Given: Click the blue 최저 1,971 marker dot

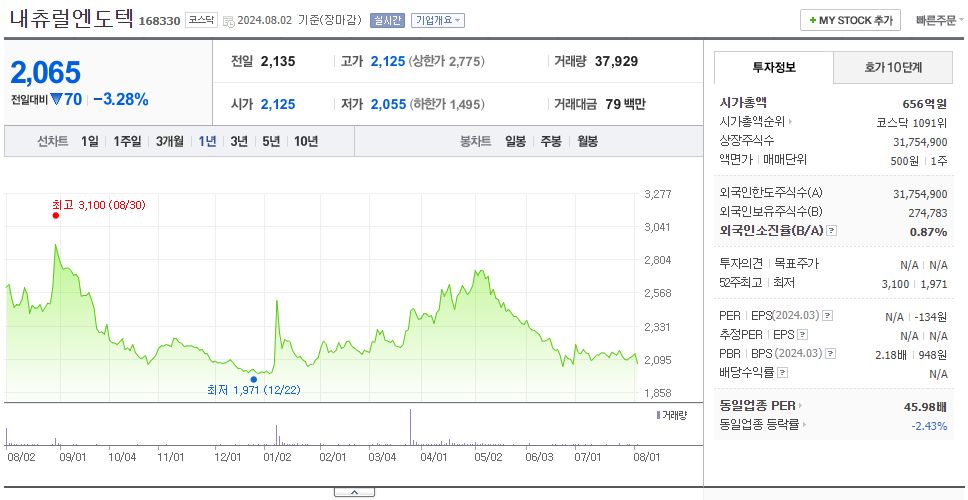Looking at the screenshot, I should coord(253,379).
